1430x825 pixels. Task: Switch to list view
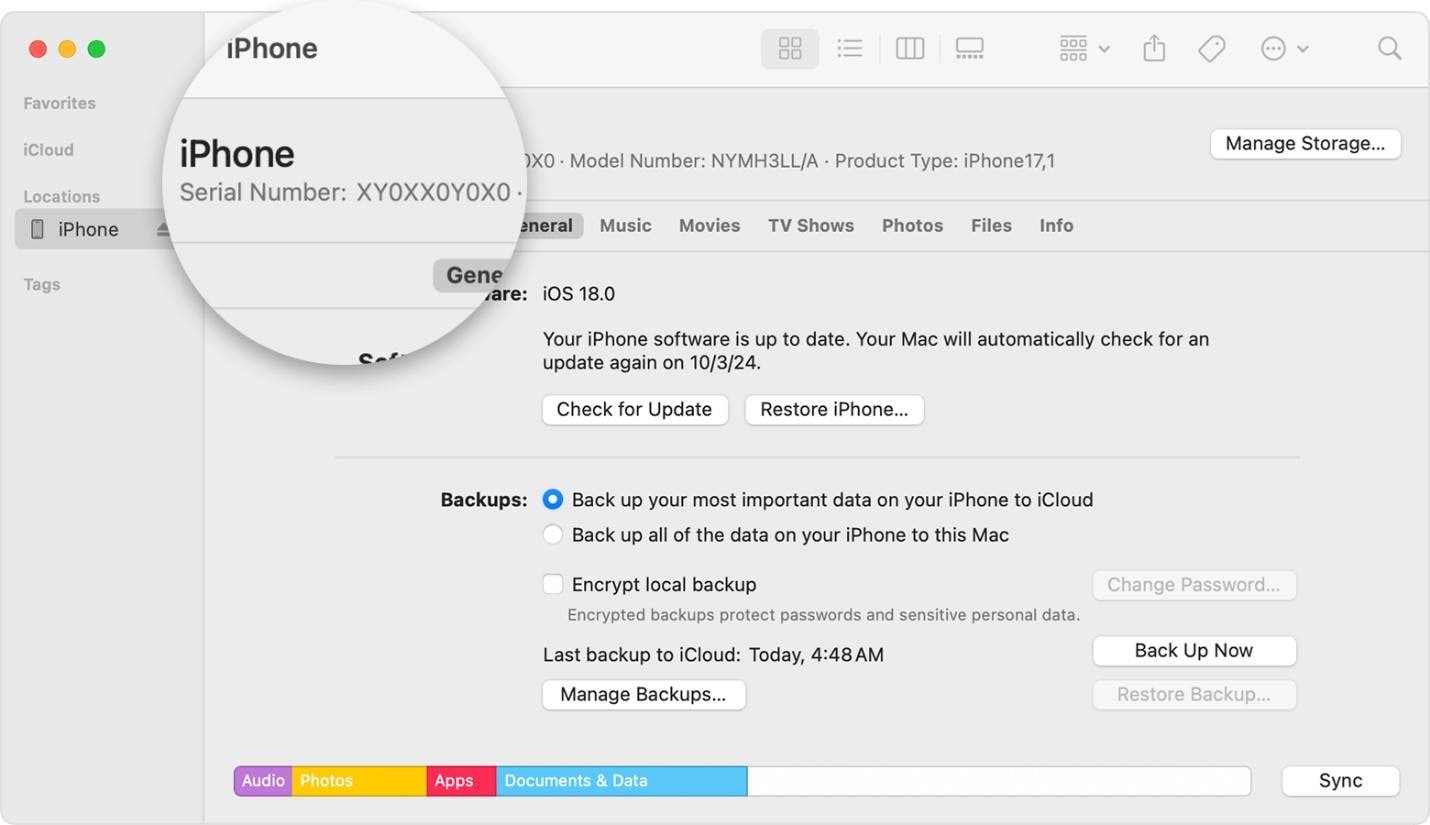click(850, 48)
